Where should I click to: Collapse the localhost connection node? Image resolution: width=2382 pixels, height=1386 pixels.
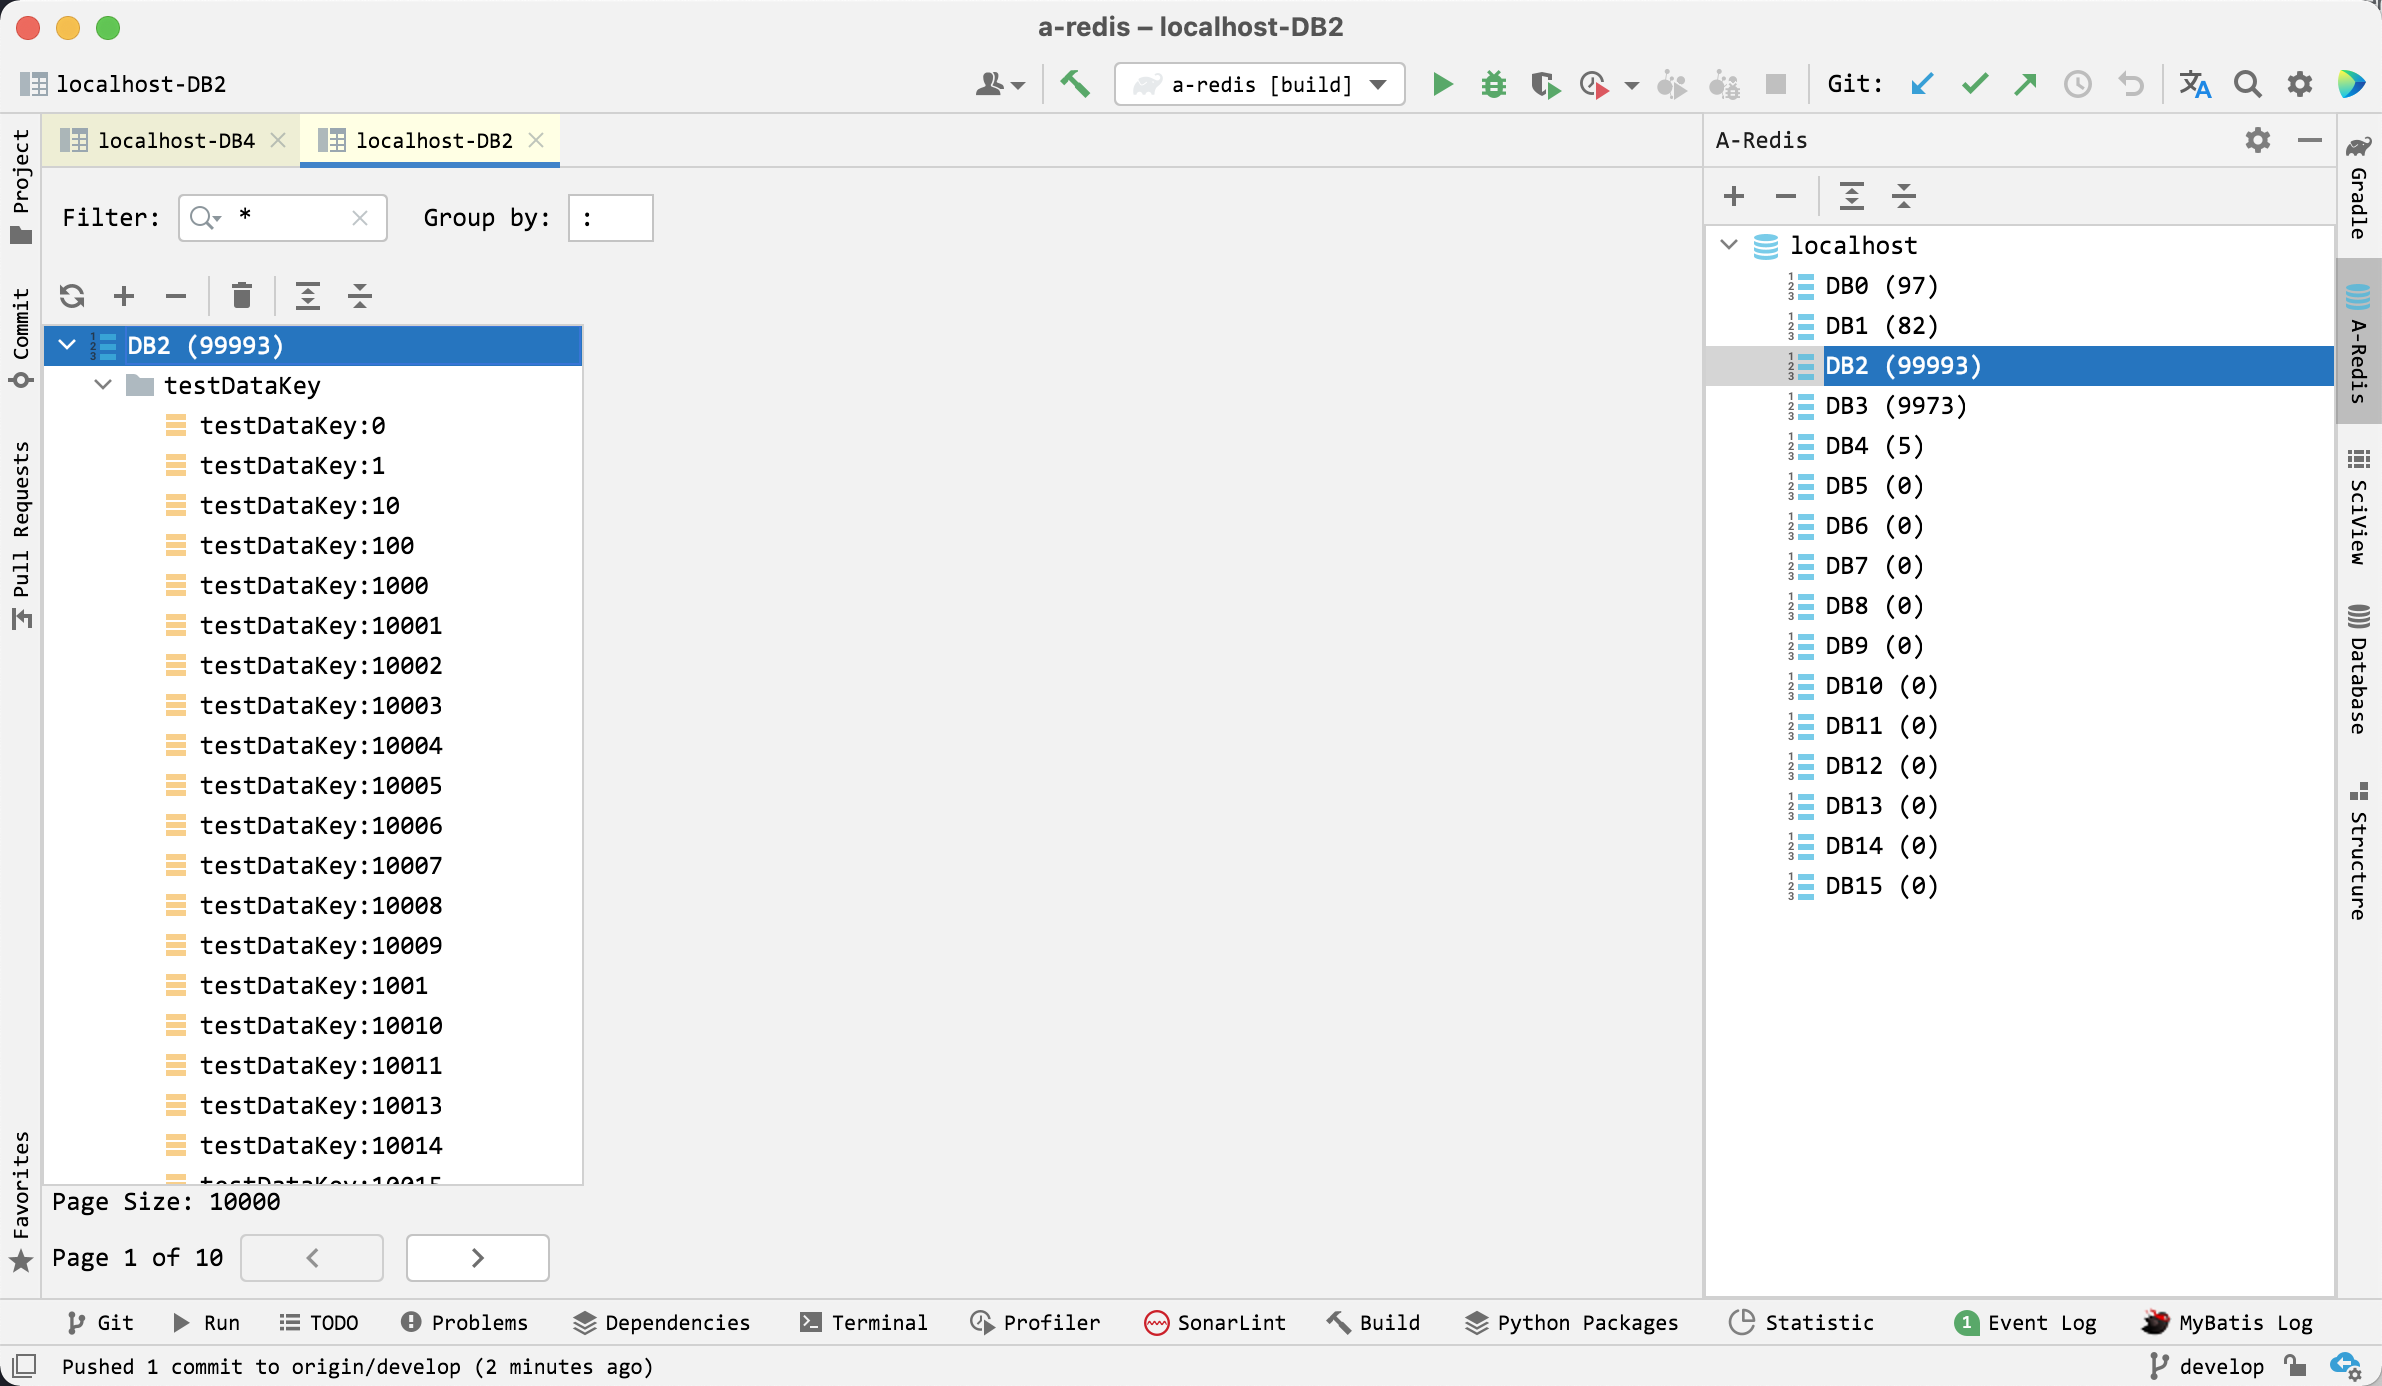click(1729, 245)
